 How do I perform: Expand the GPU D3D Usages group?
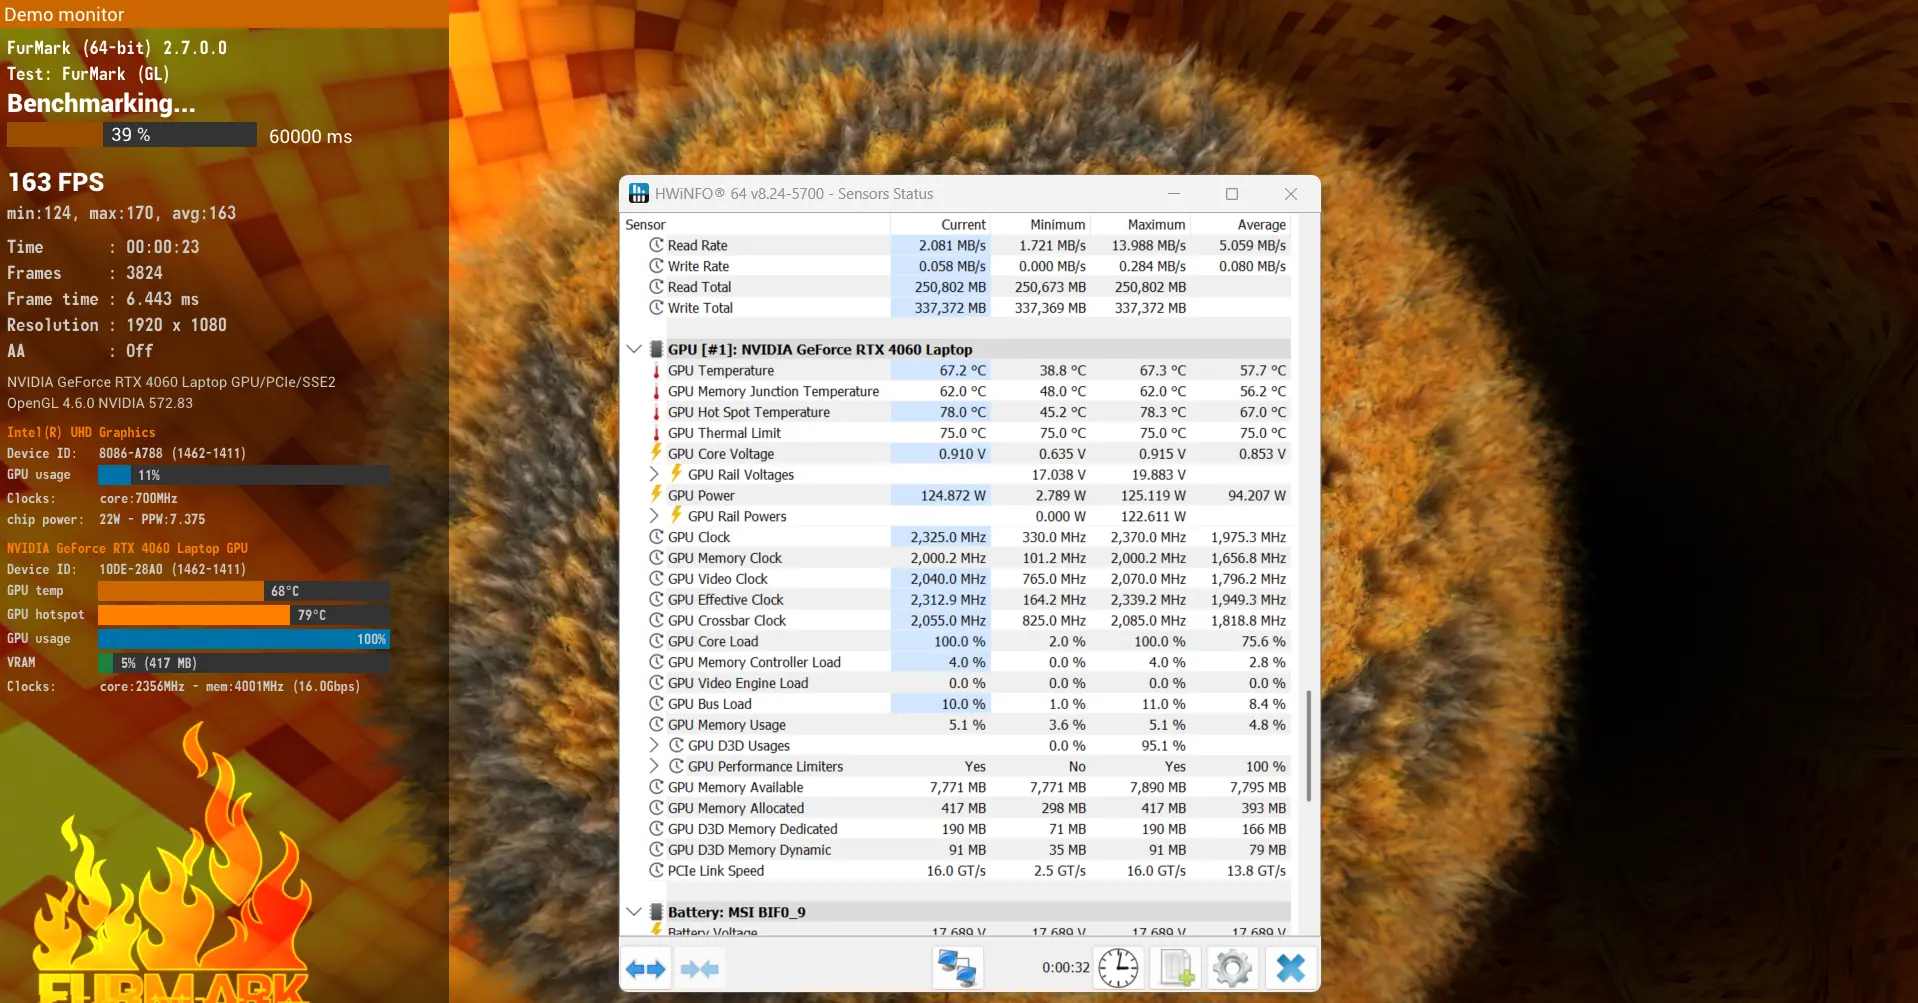pyautogui.click(x=654, y=745)
